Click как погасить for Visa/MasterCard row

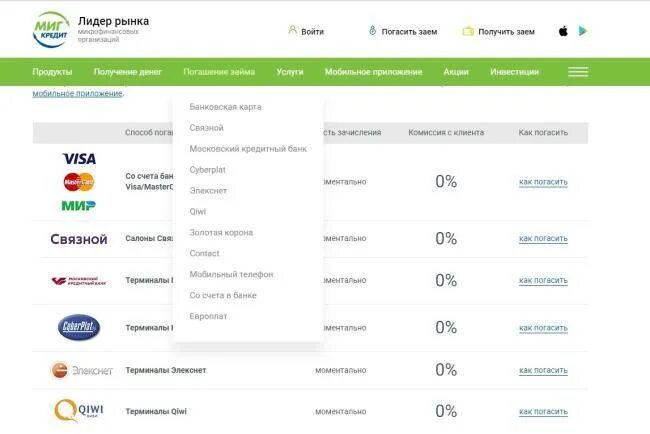pyautogui.click(x=543, y=182)
